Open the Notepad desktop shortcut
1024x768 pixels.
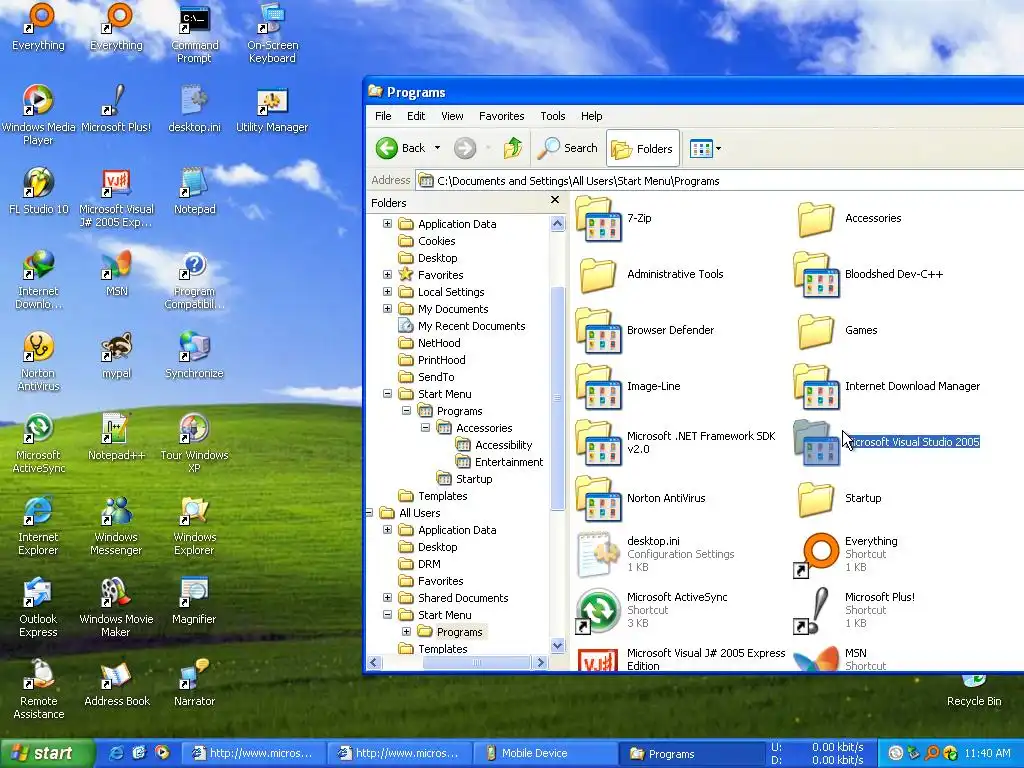pos(195,191)
